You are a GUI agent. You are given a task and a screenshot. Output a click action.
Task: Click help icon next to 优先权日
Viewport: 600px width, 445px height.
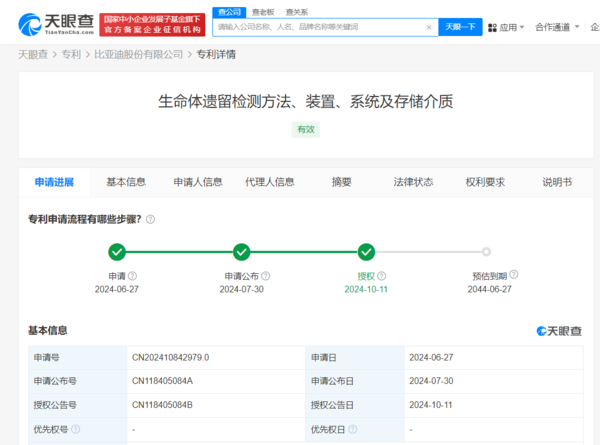point(353,429)
